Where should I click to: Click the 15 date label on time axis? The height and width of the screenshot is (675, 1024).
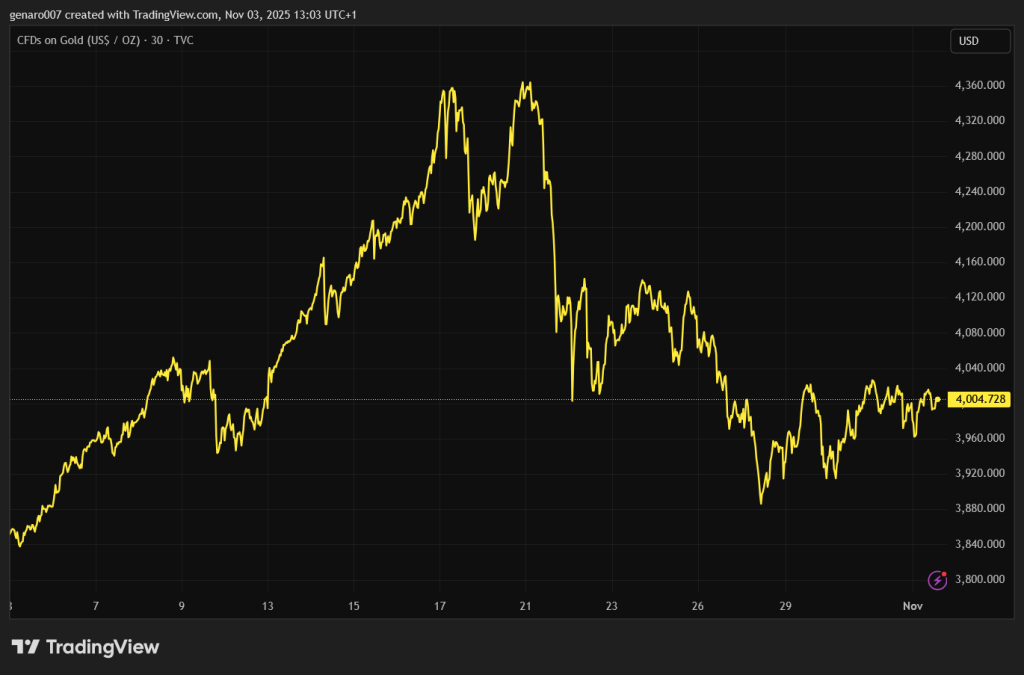(354, 606)
